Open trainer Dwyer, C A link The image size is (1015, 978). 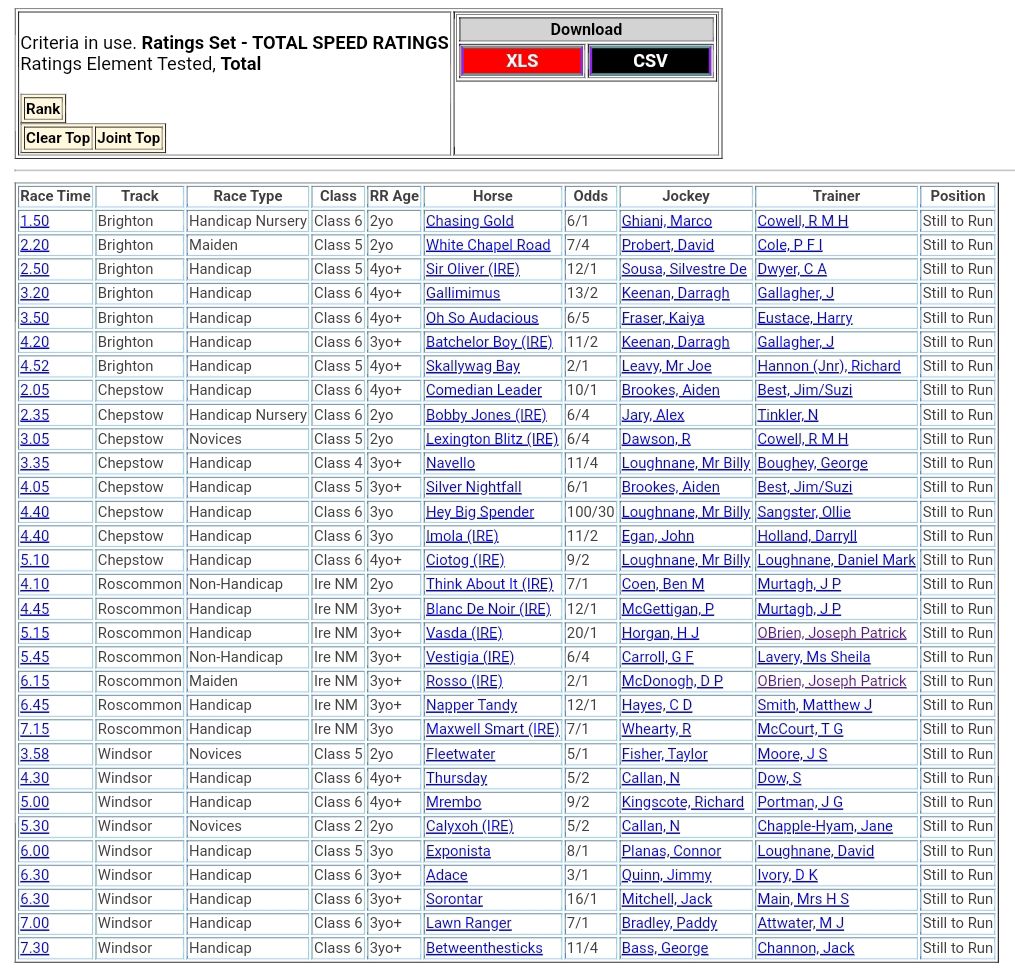click(x=791, y=269)
